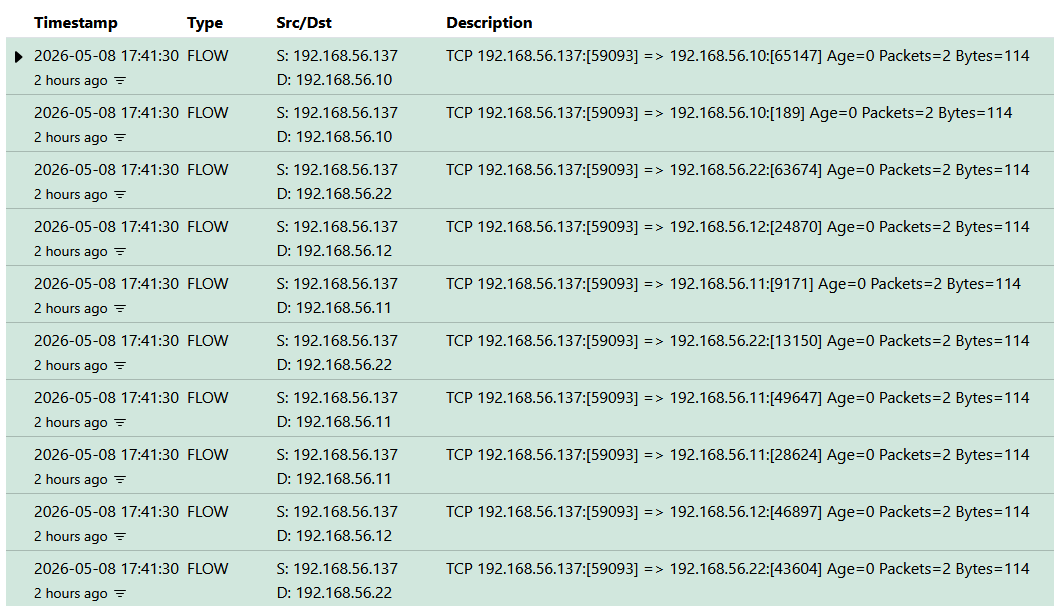Select D: 192.168.56.22 in port 63674 row

pyautogui.click(x=334, y=194)
